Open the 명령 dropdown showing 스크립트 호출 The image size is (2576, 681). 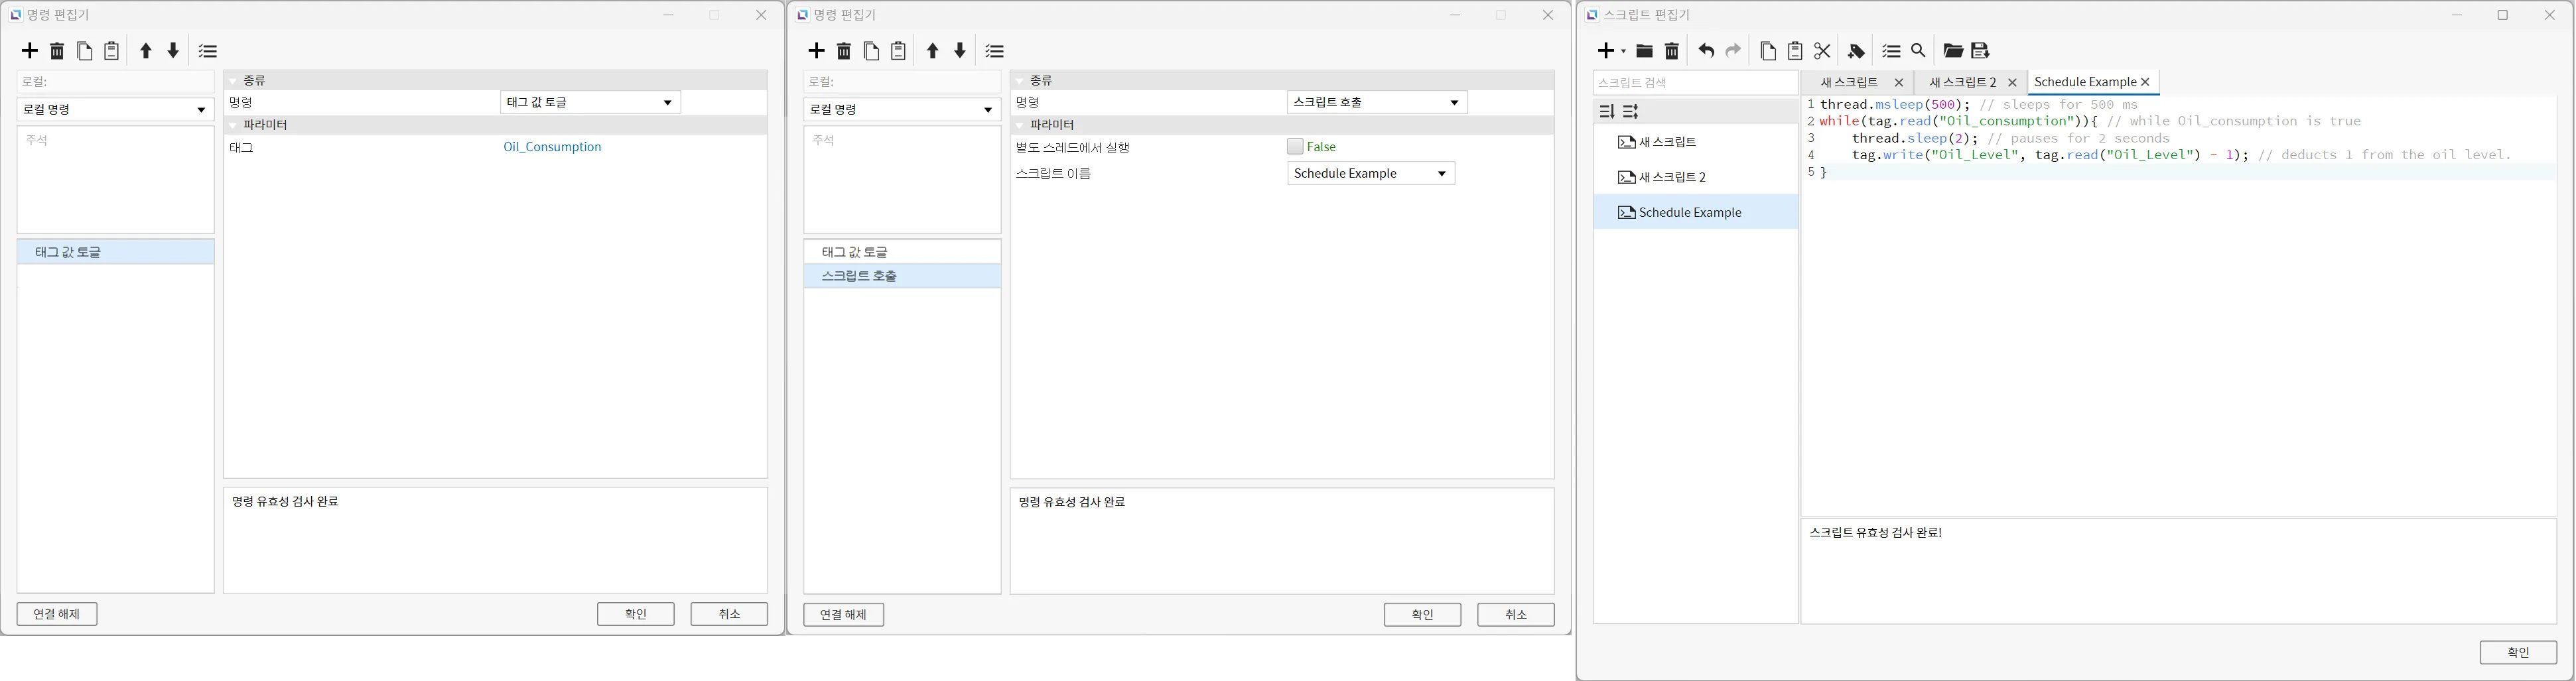point(1376,103)
